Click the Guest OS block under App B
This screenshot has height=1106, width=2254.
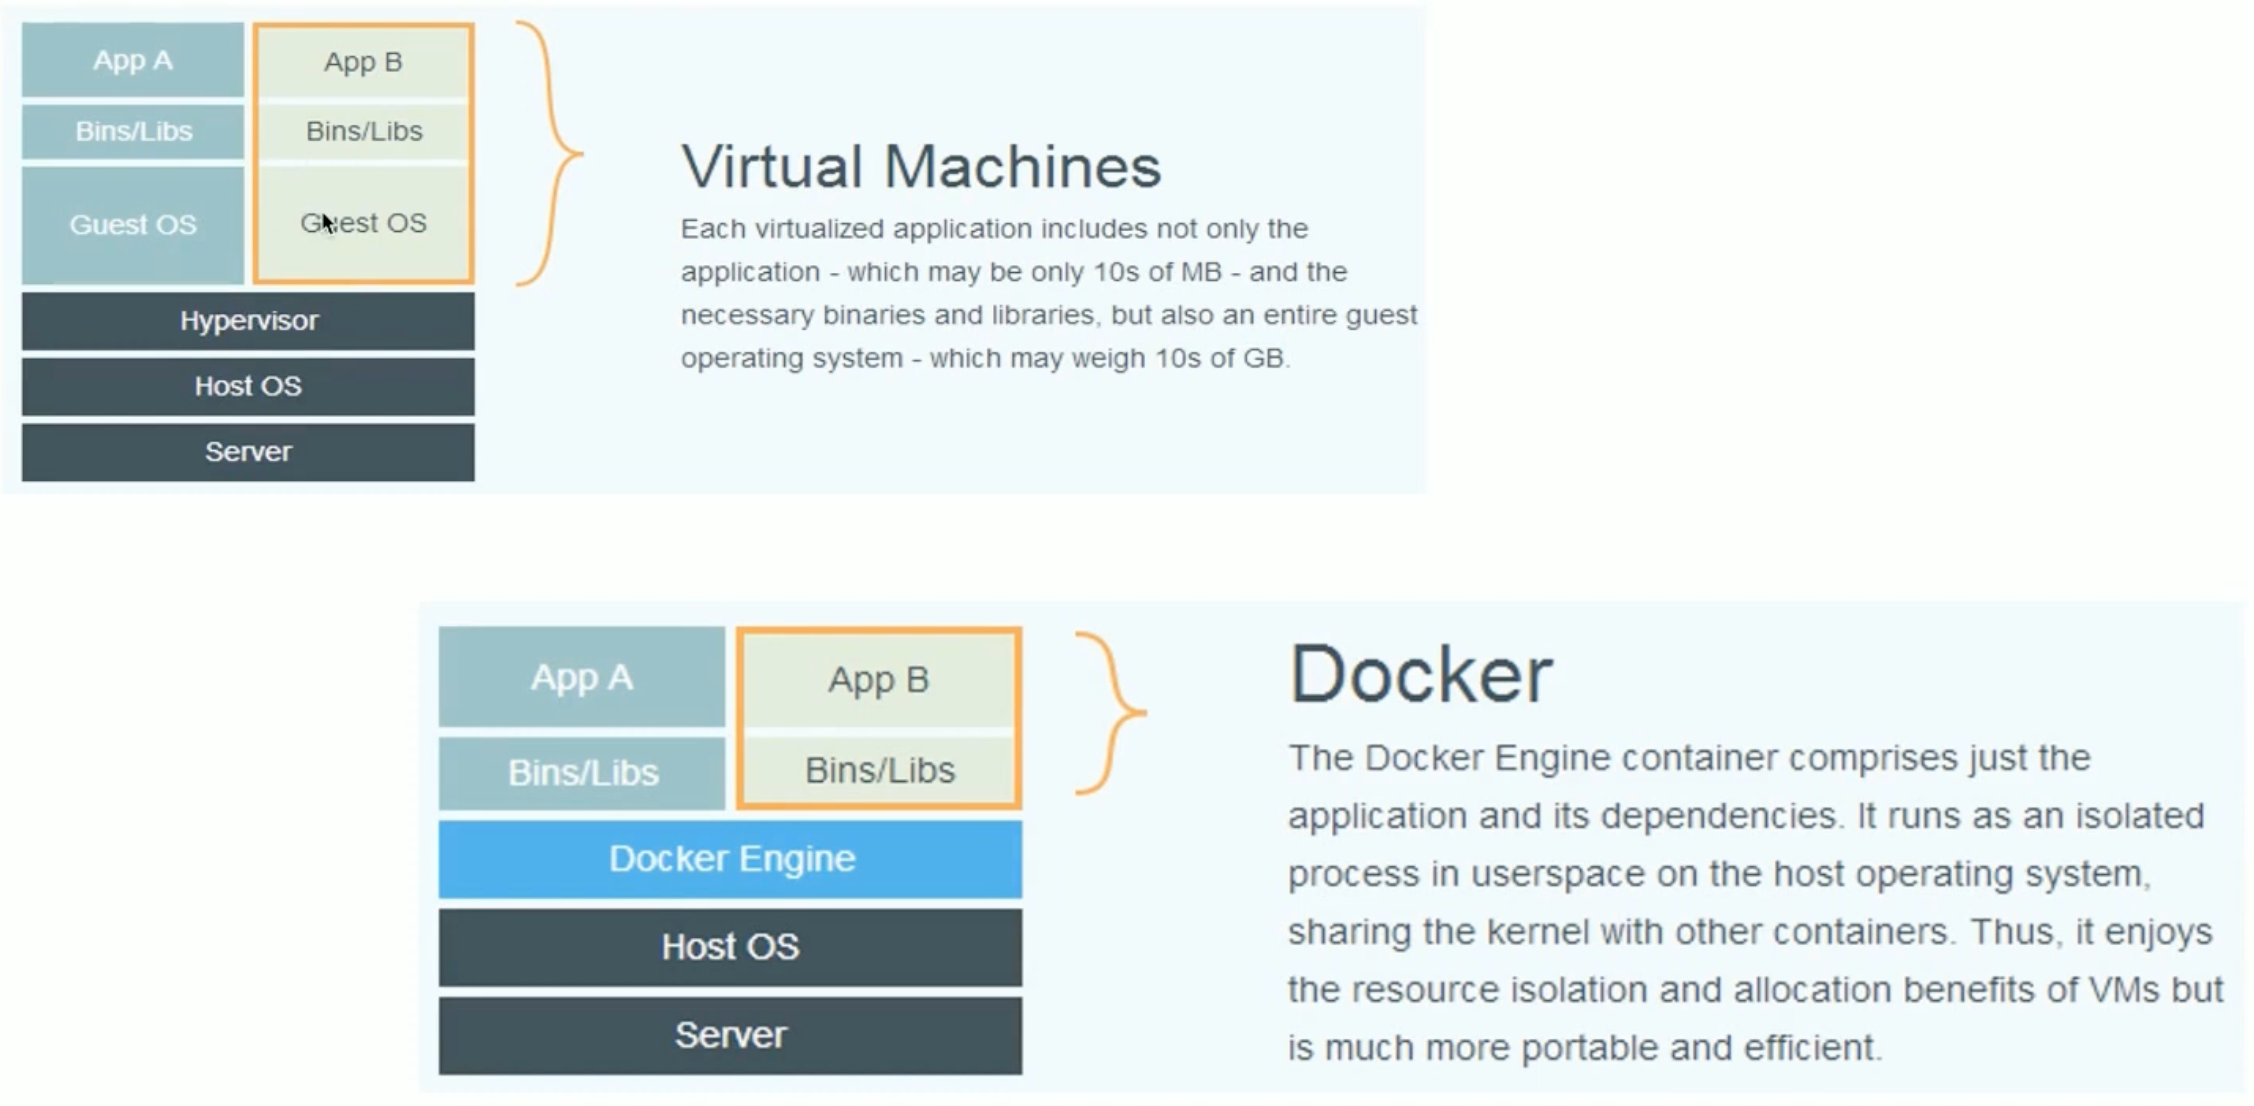point(363,223)
